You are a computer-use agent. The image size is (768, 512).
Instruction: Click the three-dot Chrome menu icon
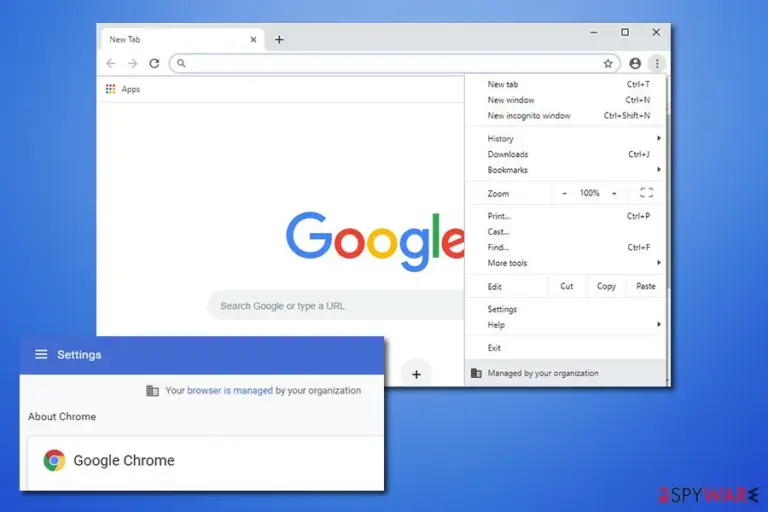point(657,63)
